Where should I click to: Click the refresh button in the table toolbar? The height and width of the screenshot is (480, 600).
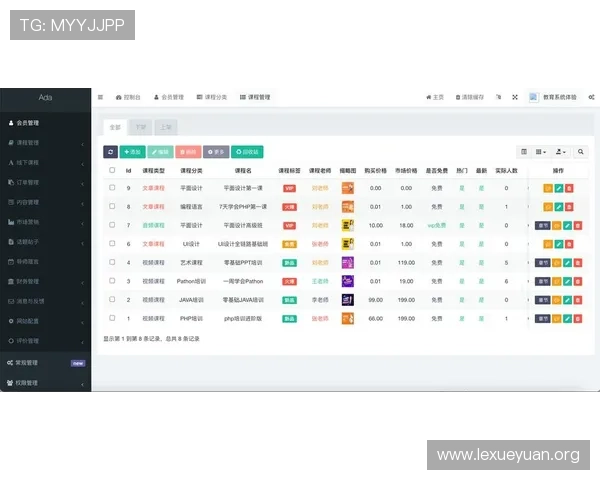pos(110,152)
